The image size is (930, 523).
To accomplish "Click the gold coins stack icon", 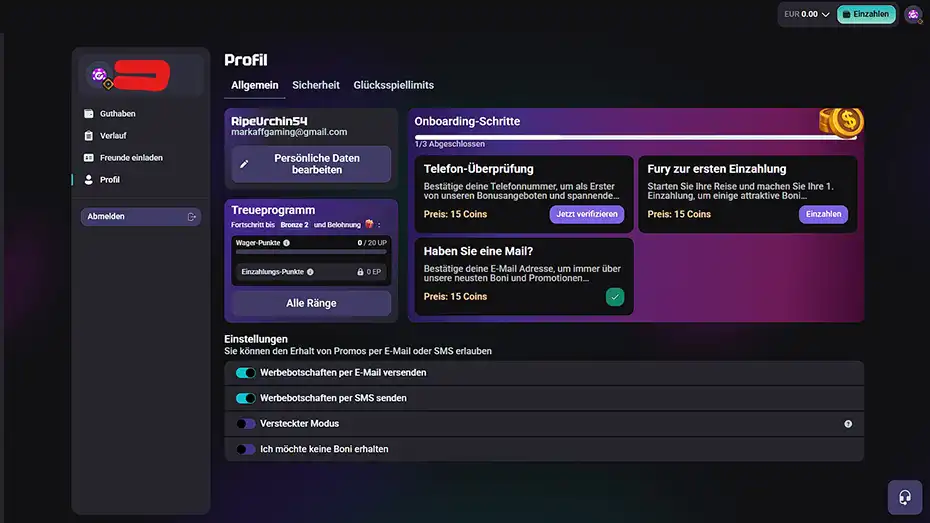I will 840,121.
